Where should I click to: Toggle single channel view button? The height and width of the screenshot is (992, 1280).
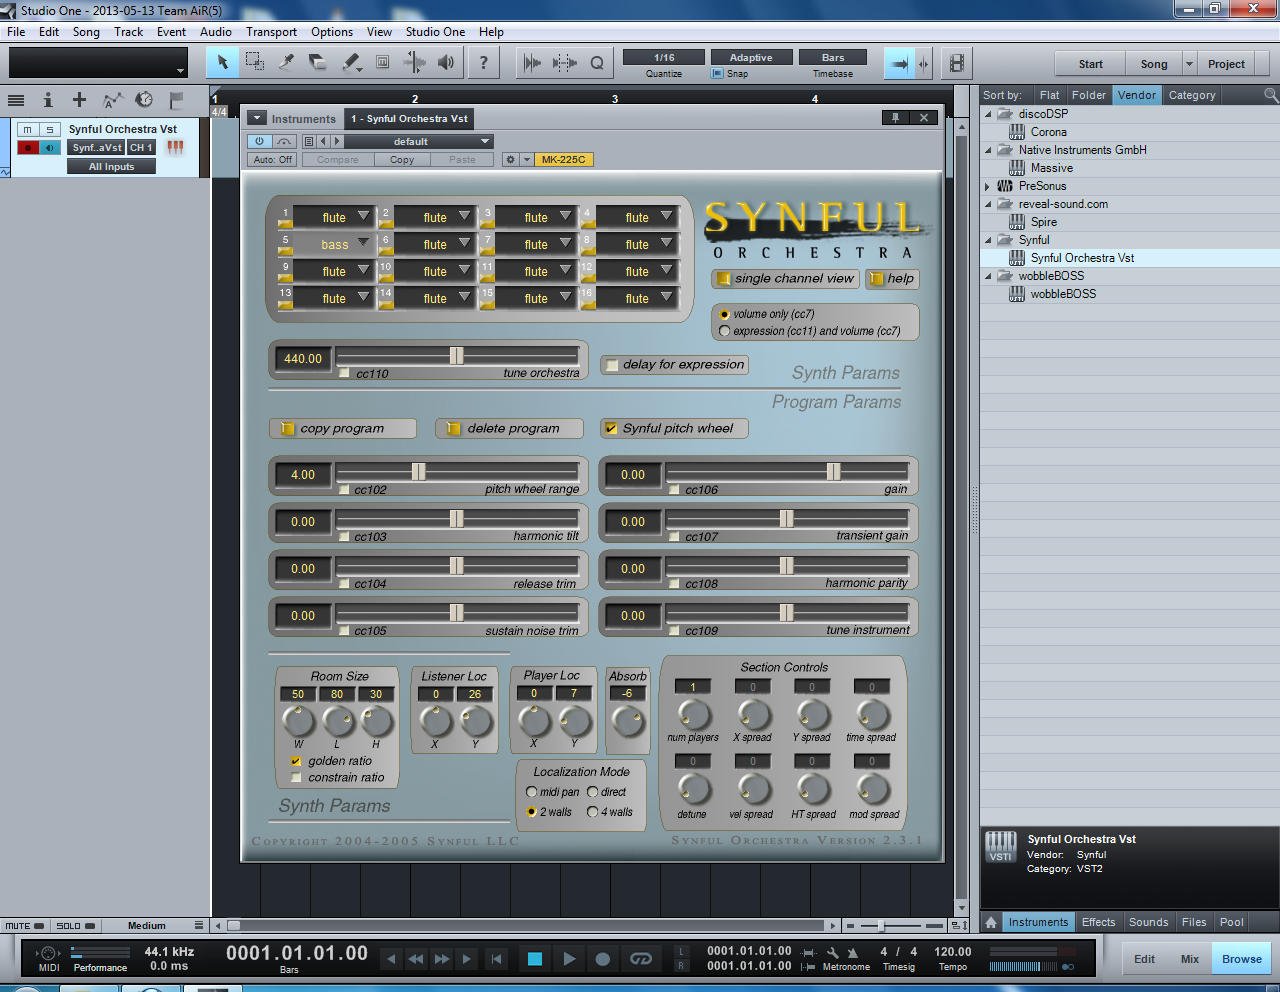[785, 279]
